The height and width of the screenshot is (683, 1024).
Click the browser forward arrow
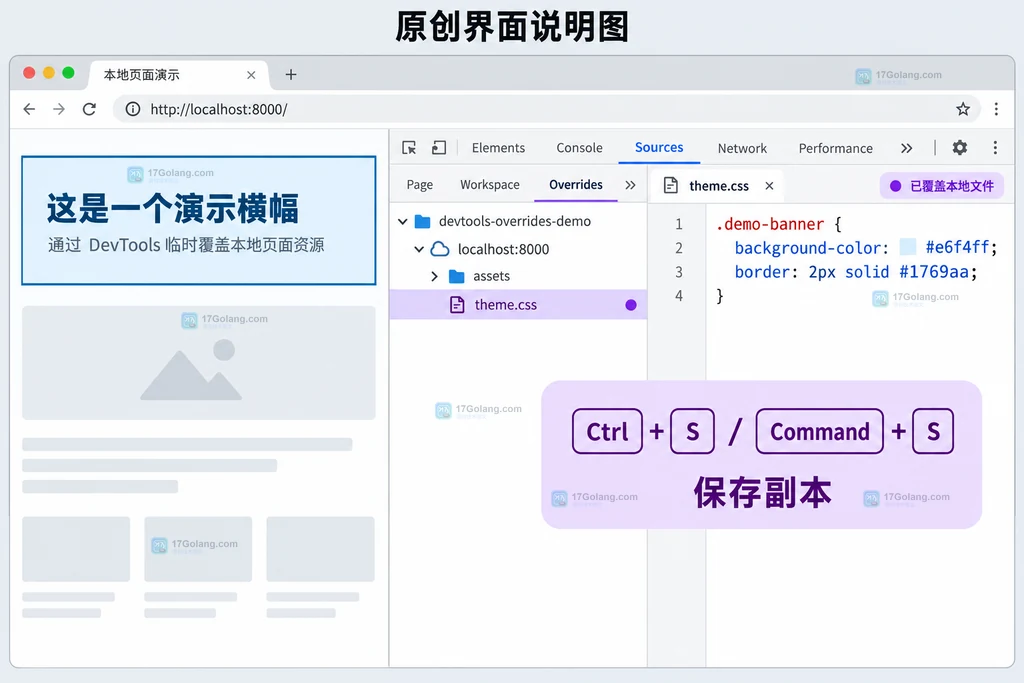click(59, 109)
